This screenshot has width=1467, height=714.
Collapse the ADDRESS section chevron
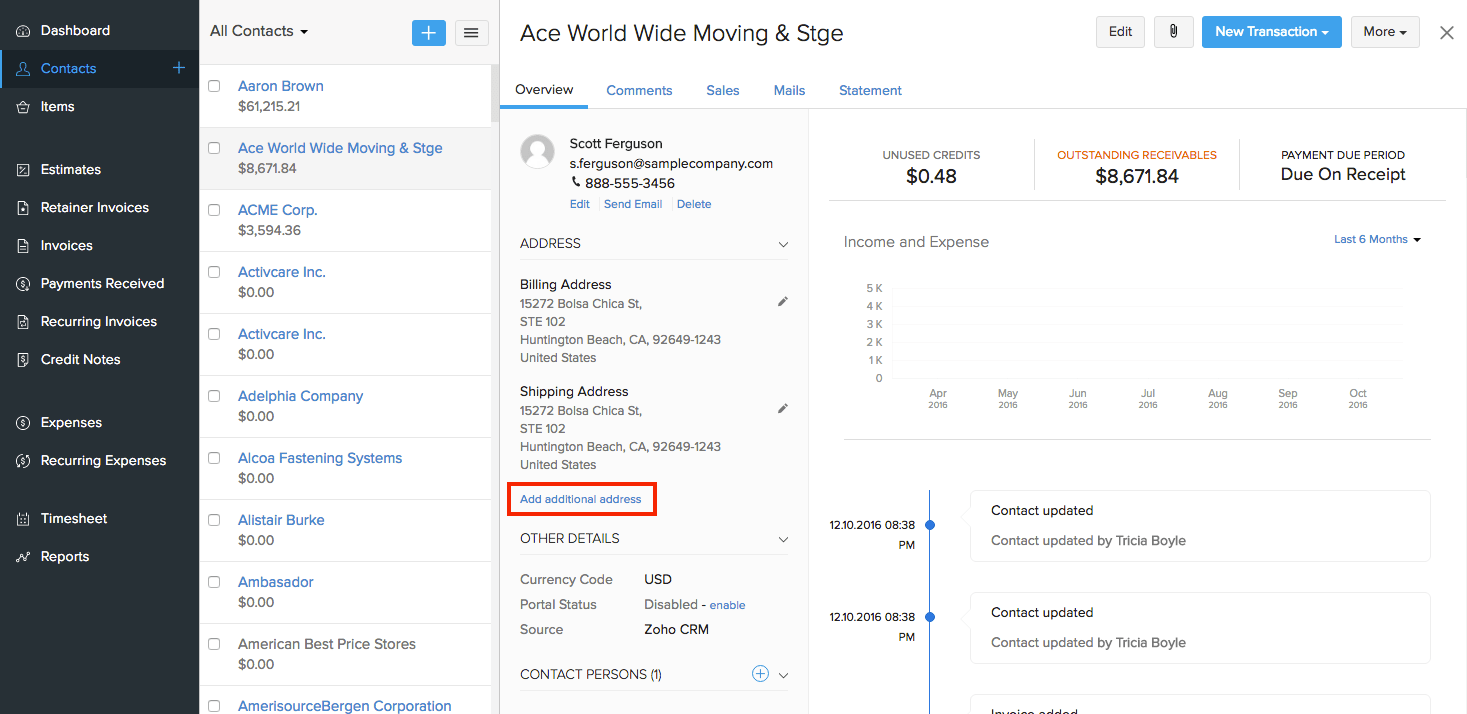tap(783, 244)
